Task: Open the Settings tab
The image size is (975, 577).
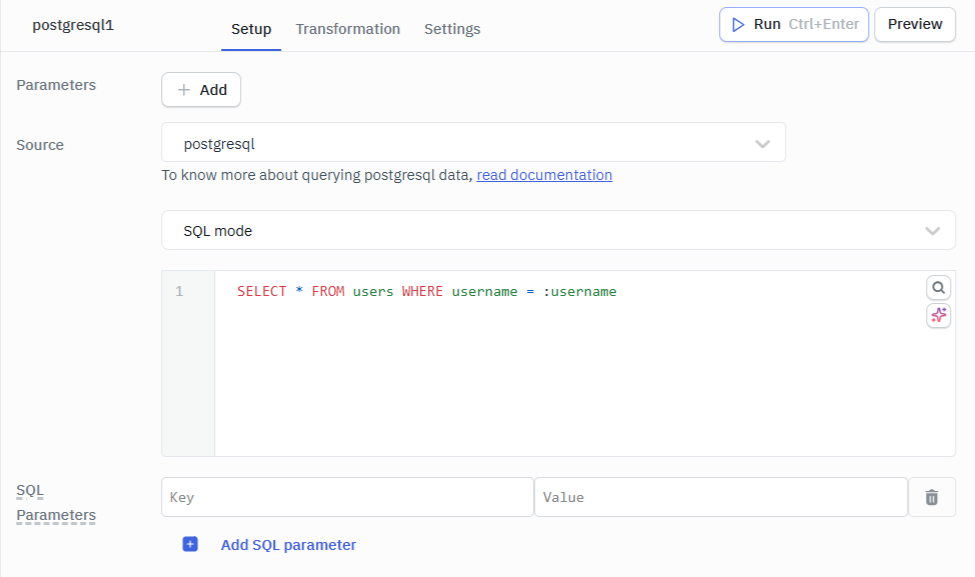Action: (452, 29)
